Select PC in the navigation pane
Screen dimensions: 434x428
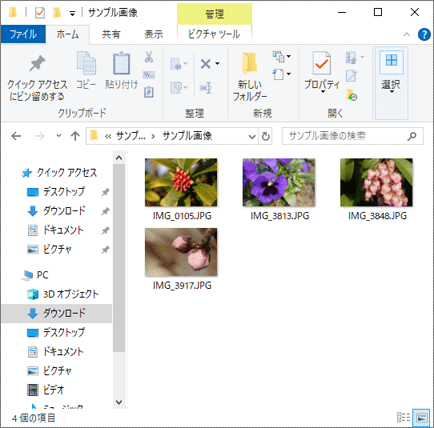[35, 275]
